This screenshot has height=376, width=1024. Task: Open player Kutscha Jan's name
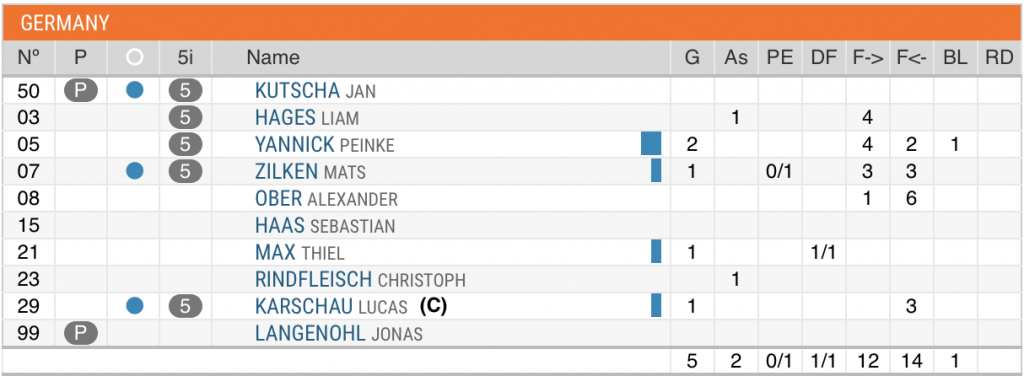(x=315, y=91)
